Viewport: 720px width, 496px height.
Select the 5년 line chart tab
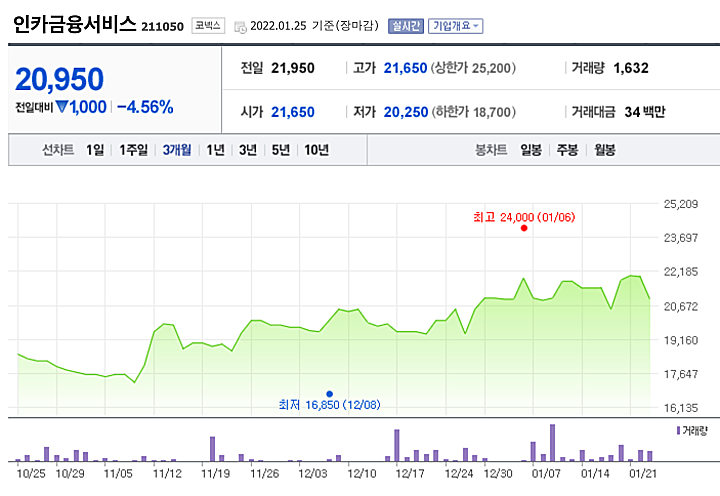(281, 150)
